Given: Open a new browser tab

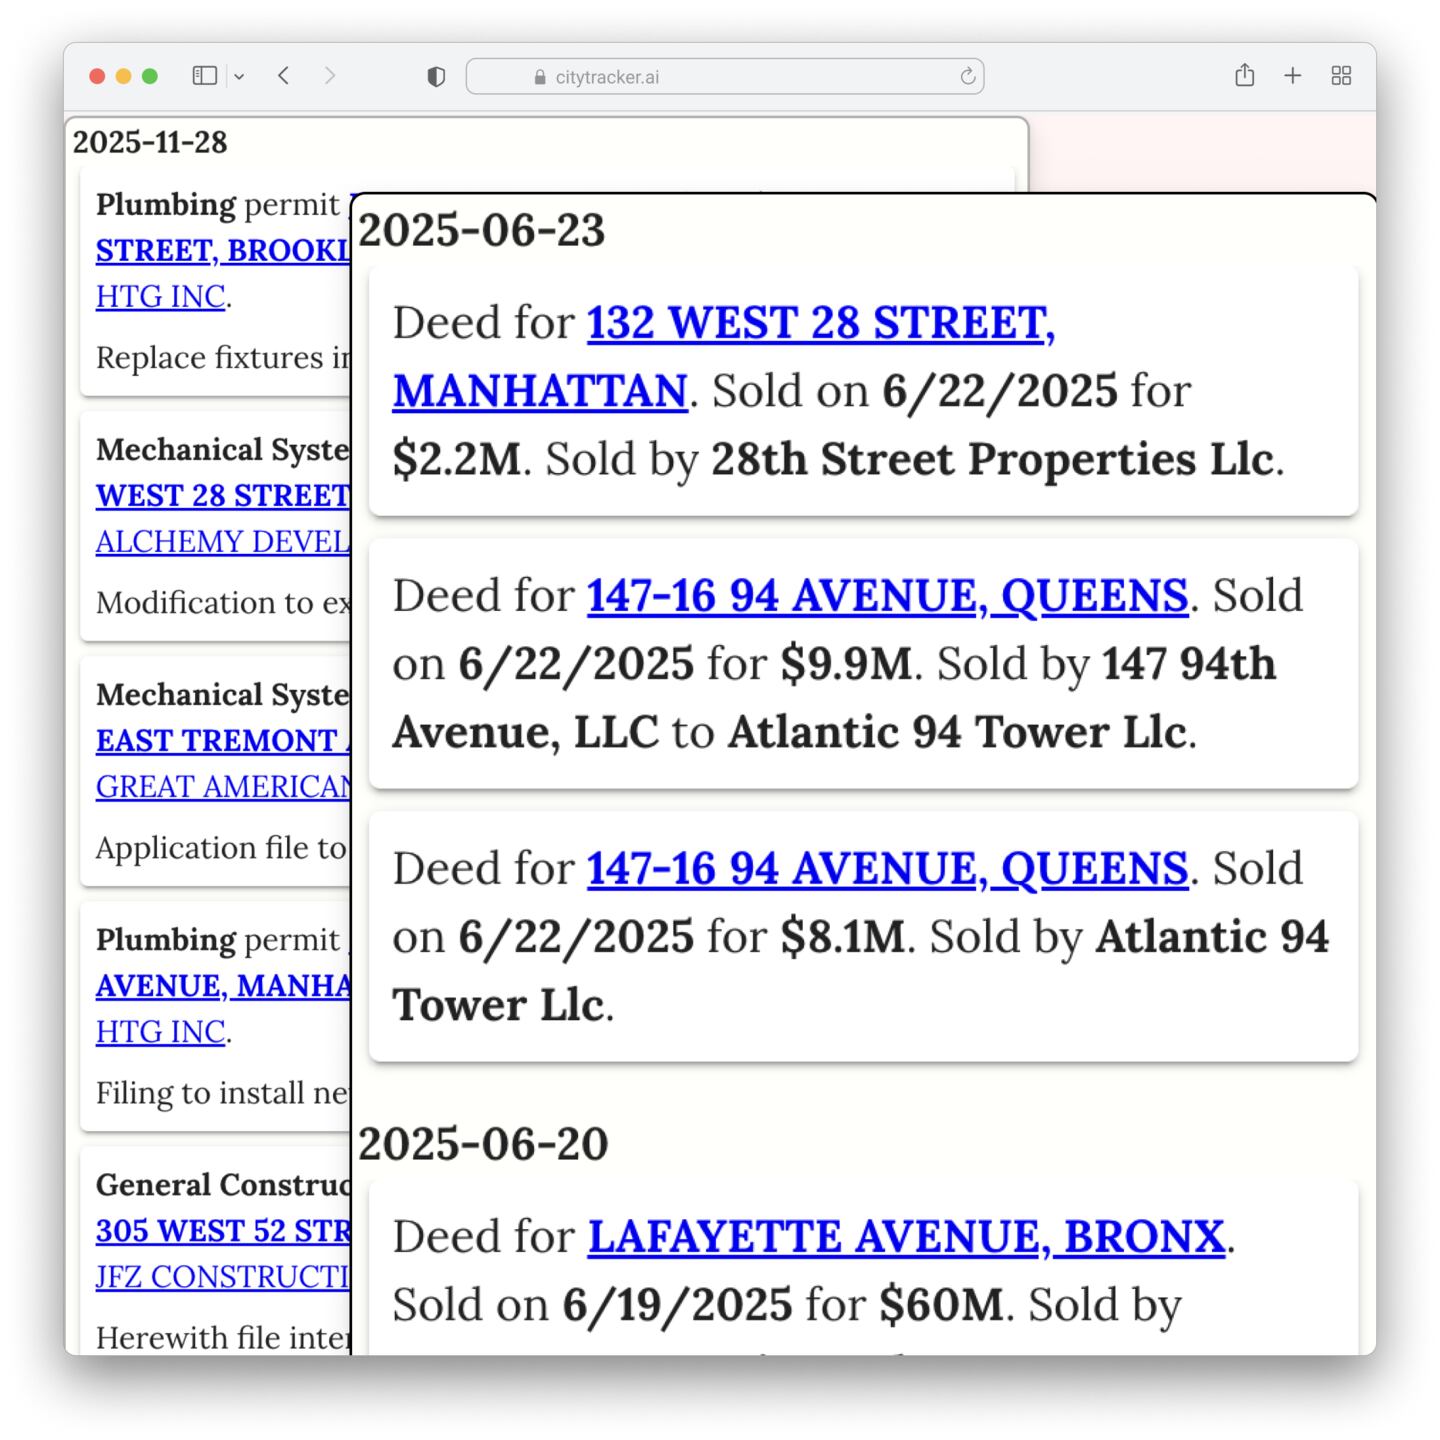Looking at the screenshot, I should 1292,75.
